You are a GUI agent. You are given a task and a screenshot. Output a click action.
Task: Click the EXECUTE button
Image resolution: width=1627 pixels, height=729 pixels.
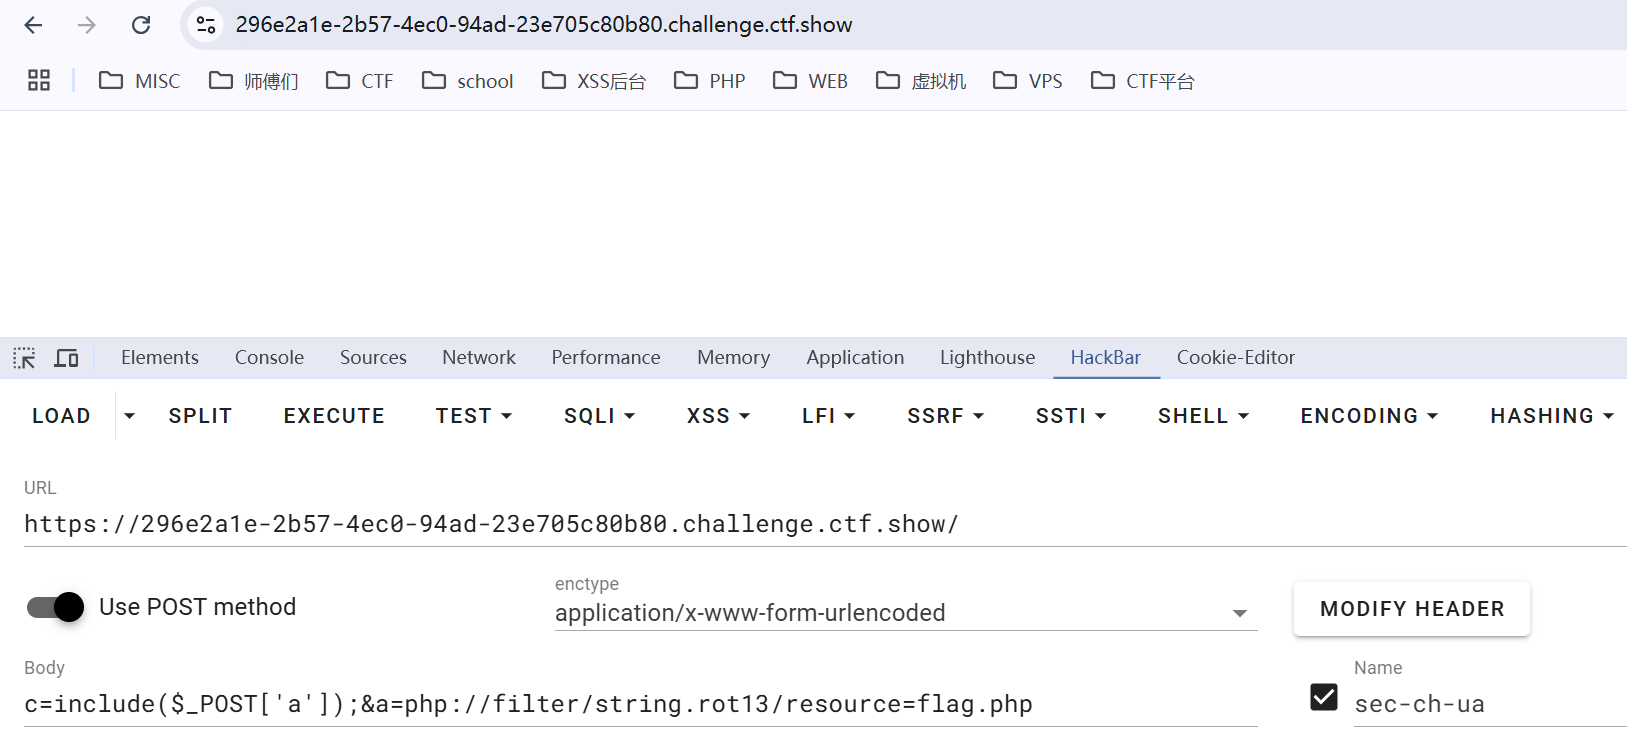pos(334,416)
